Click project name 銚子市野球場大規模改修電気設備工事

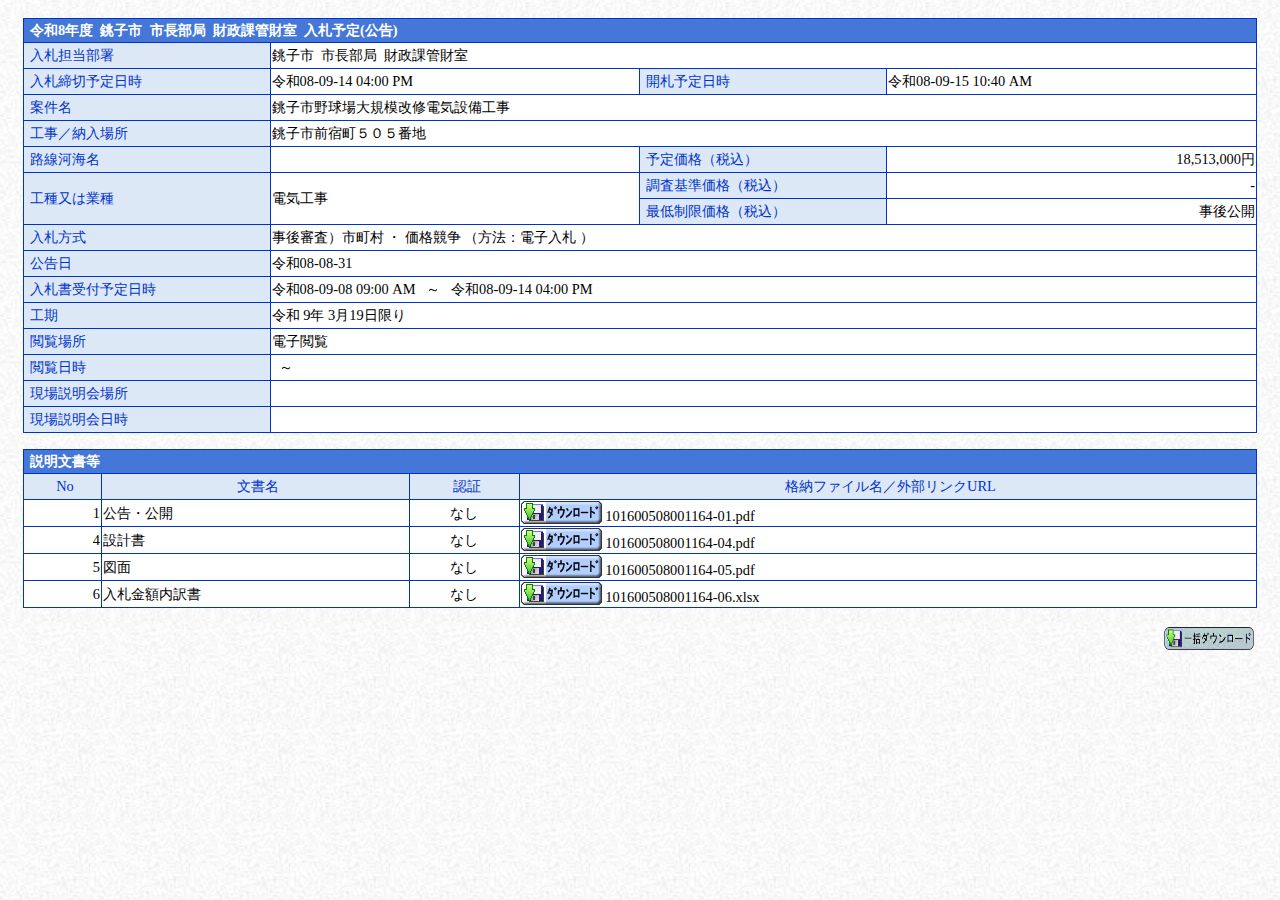point(391,108)
